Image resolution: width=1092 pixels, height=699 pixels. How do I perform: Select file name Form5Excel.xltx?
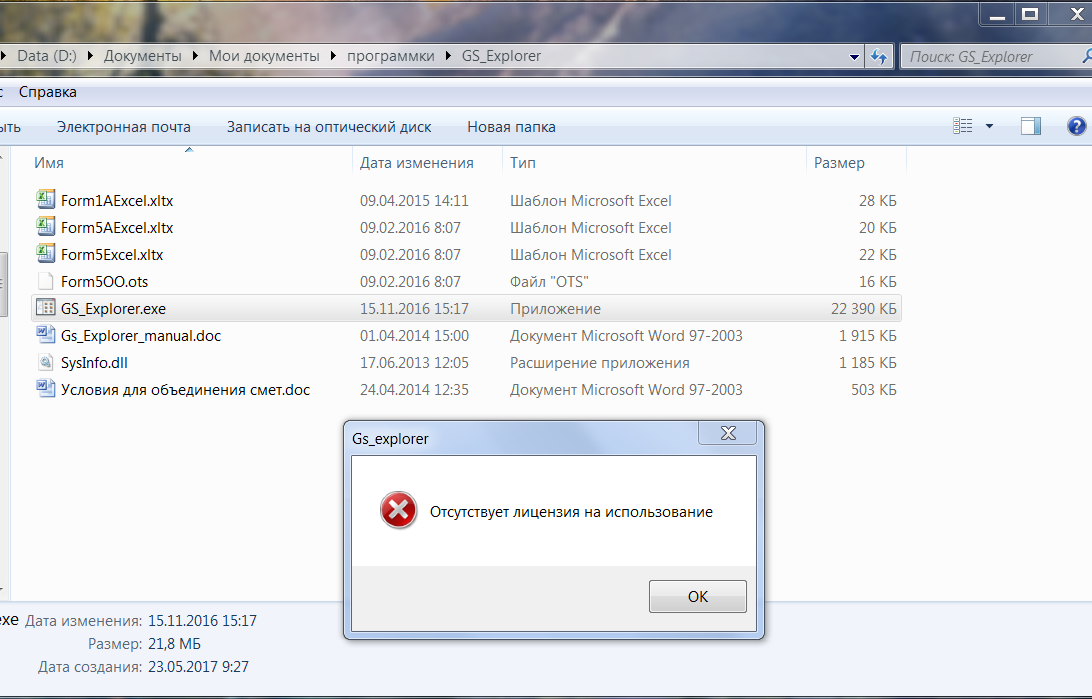pyautogui.click(x=111, y=255)
